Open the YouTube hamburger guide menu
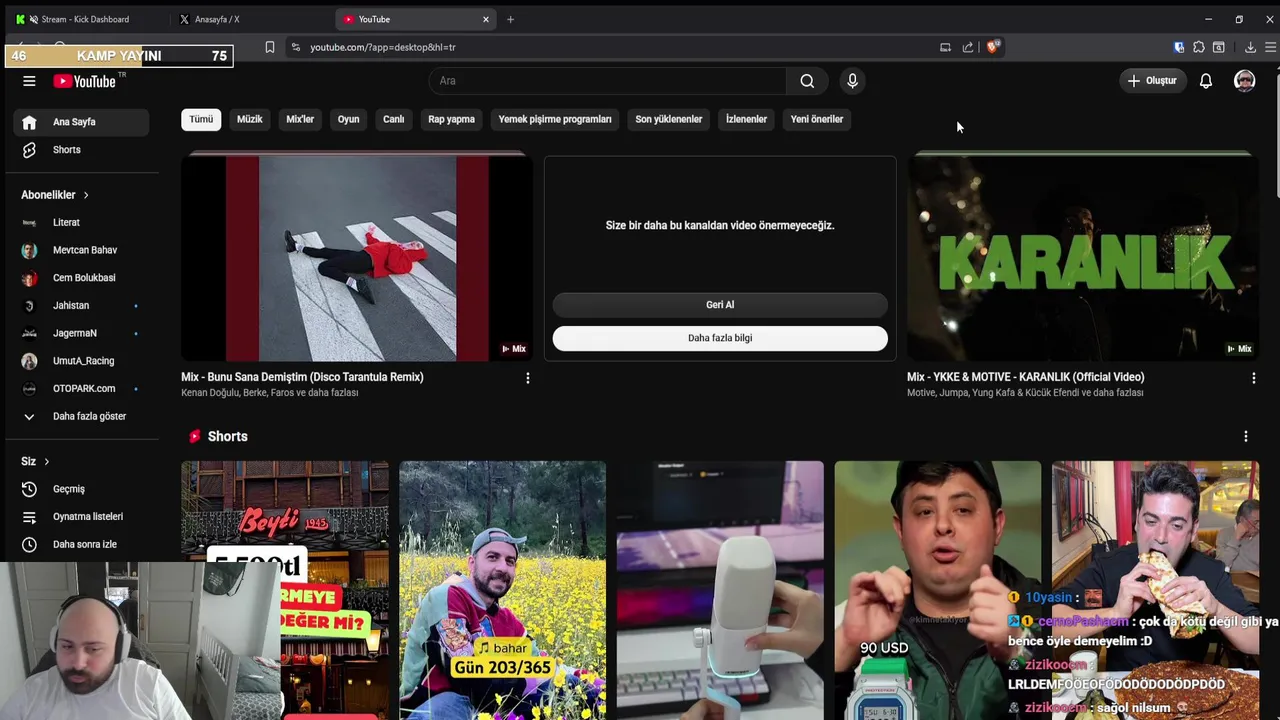 [29, 81]
